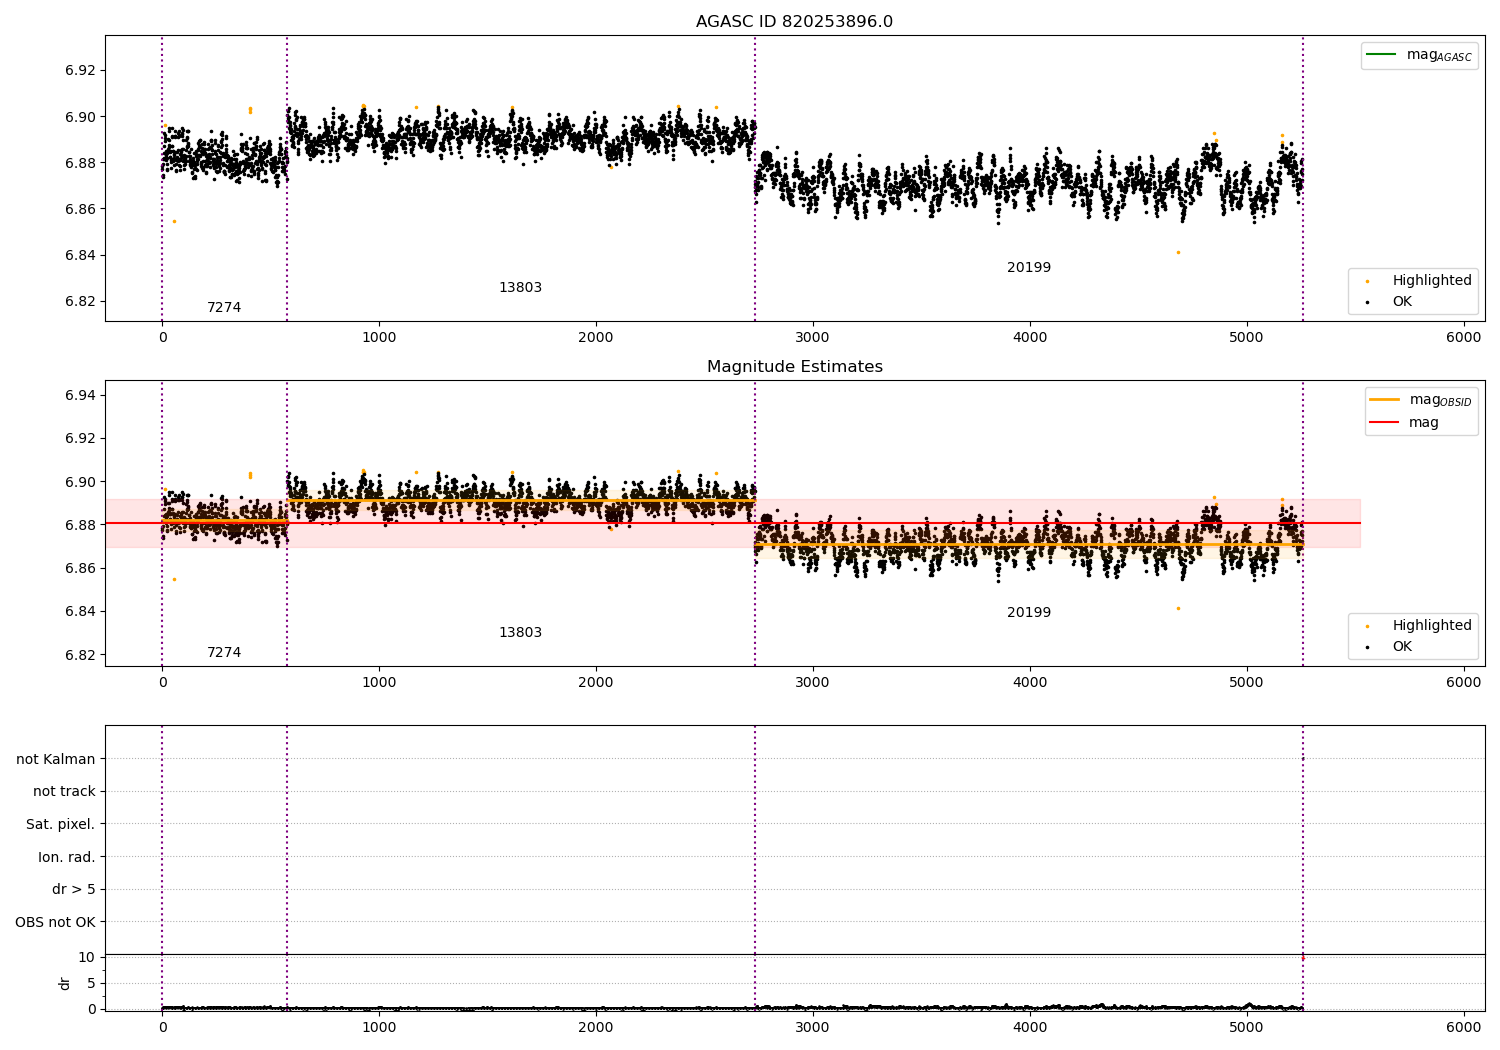This screenshot has height=1050, width=1500.
Task: Click x-axis tick 6000 in the flags panel
Action: [1464, 1027]
